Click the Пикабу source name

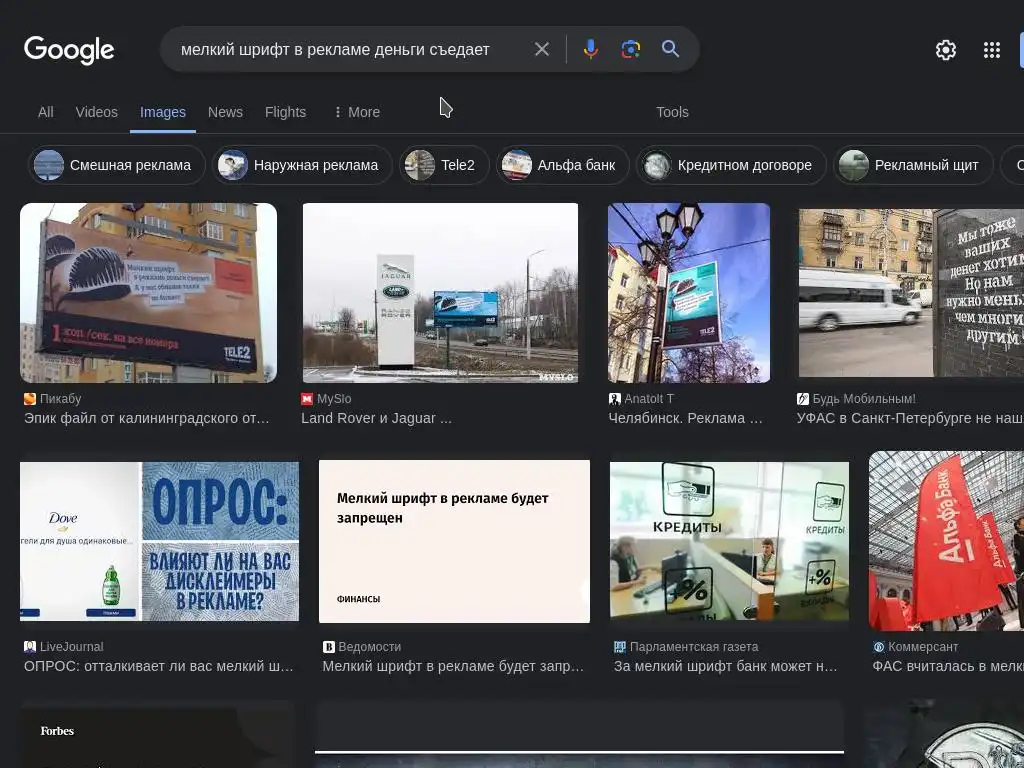pos(61,399)
